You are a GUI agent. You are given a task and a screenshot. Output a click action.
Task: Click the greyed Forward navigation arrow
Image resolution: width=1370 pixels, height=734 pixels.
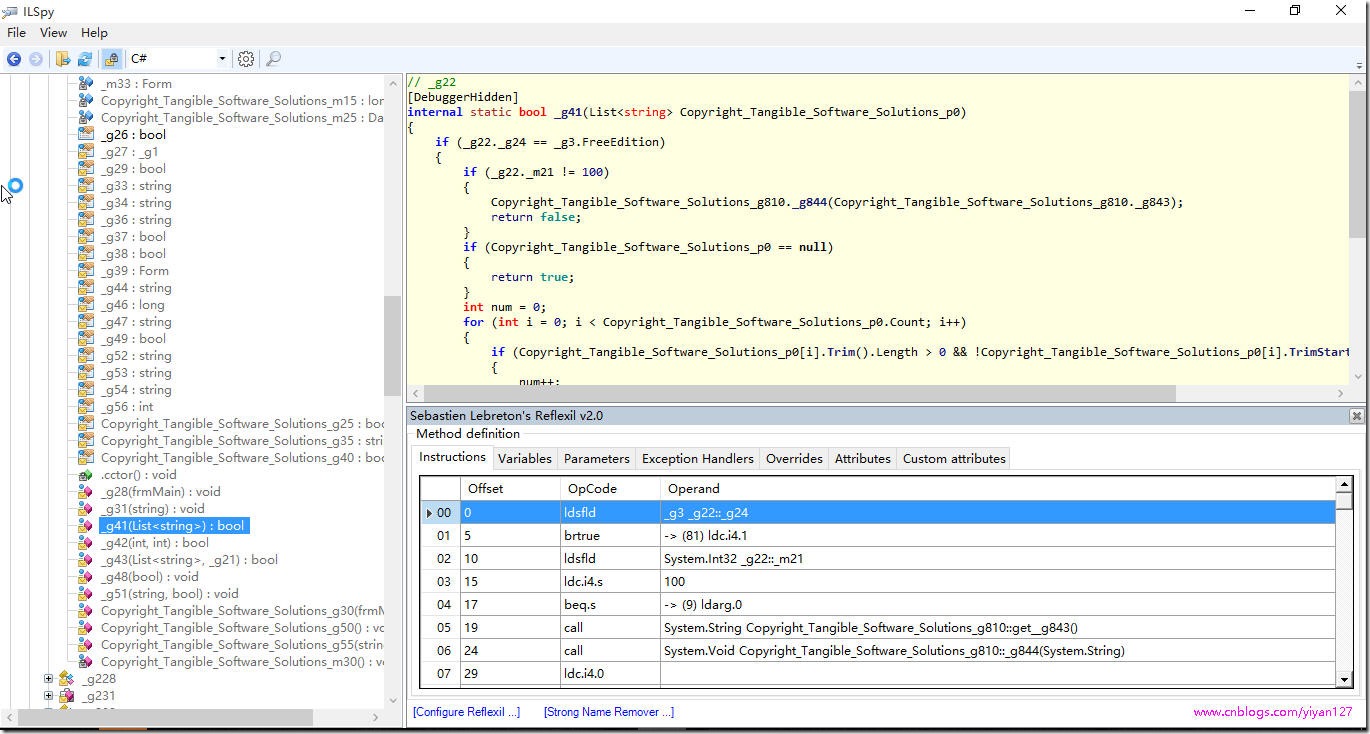point(36,59)
